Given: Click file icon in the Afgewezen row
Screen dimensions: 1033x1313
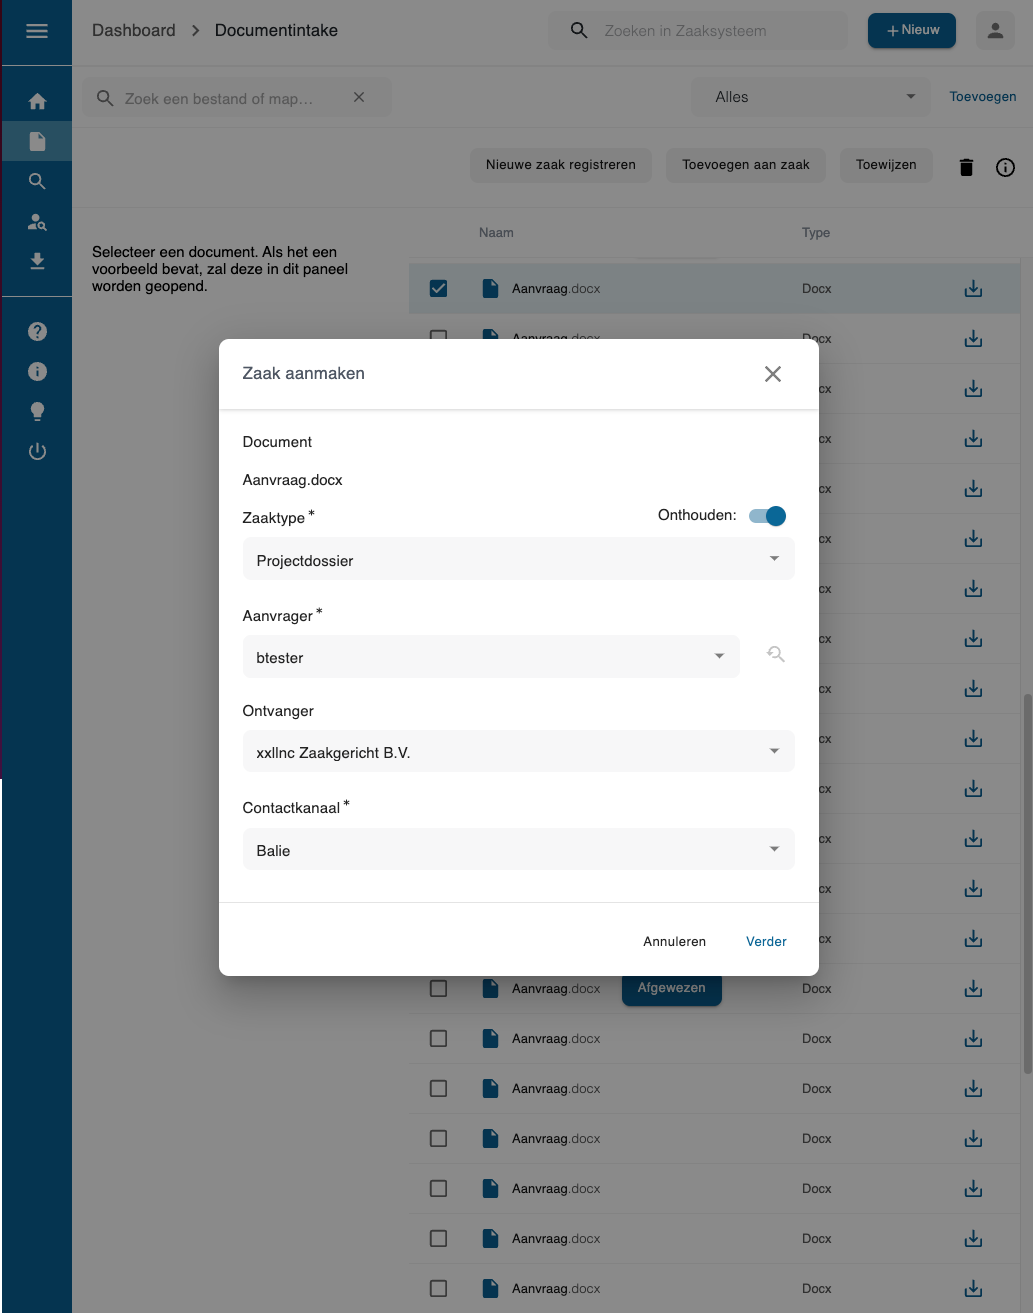Looking at the screenshot, I should tap(490, 989).
